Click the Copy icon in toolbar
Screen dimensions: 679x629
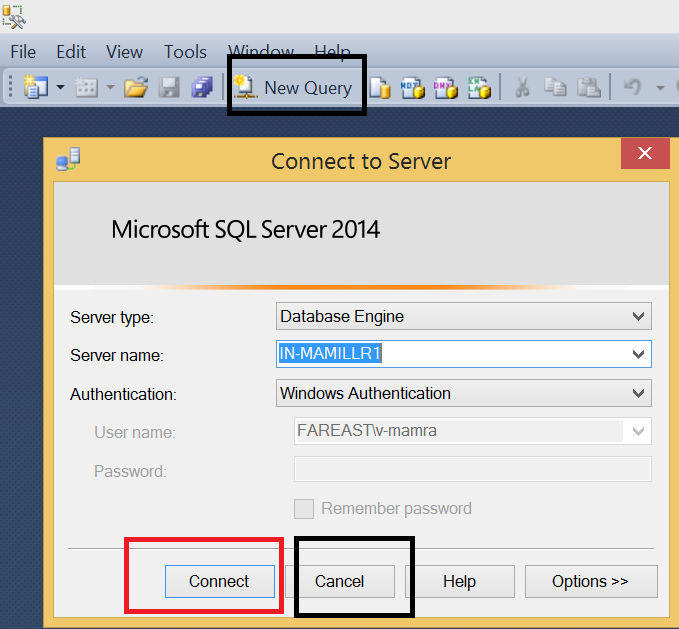[555, 87]
